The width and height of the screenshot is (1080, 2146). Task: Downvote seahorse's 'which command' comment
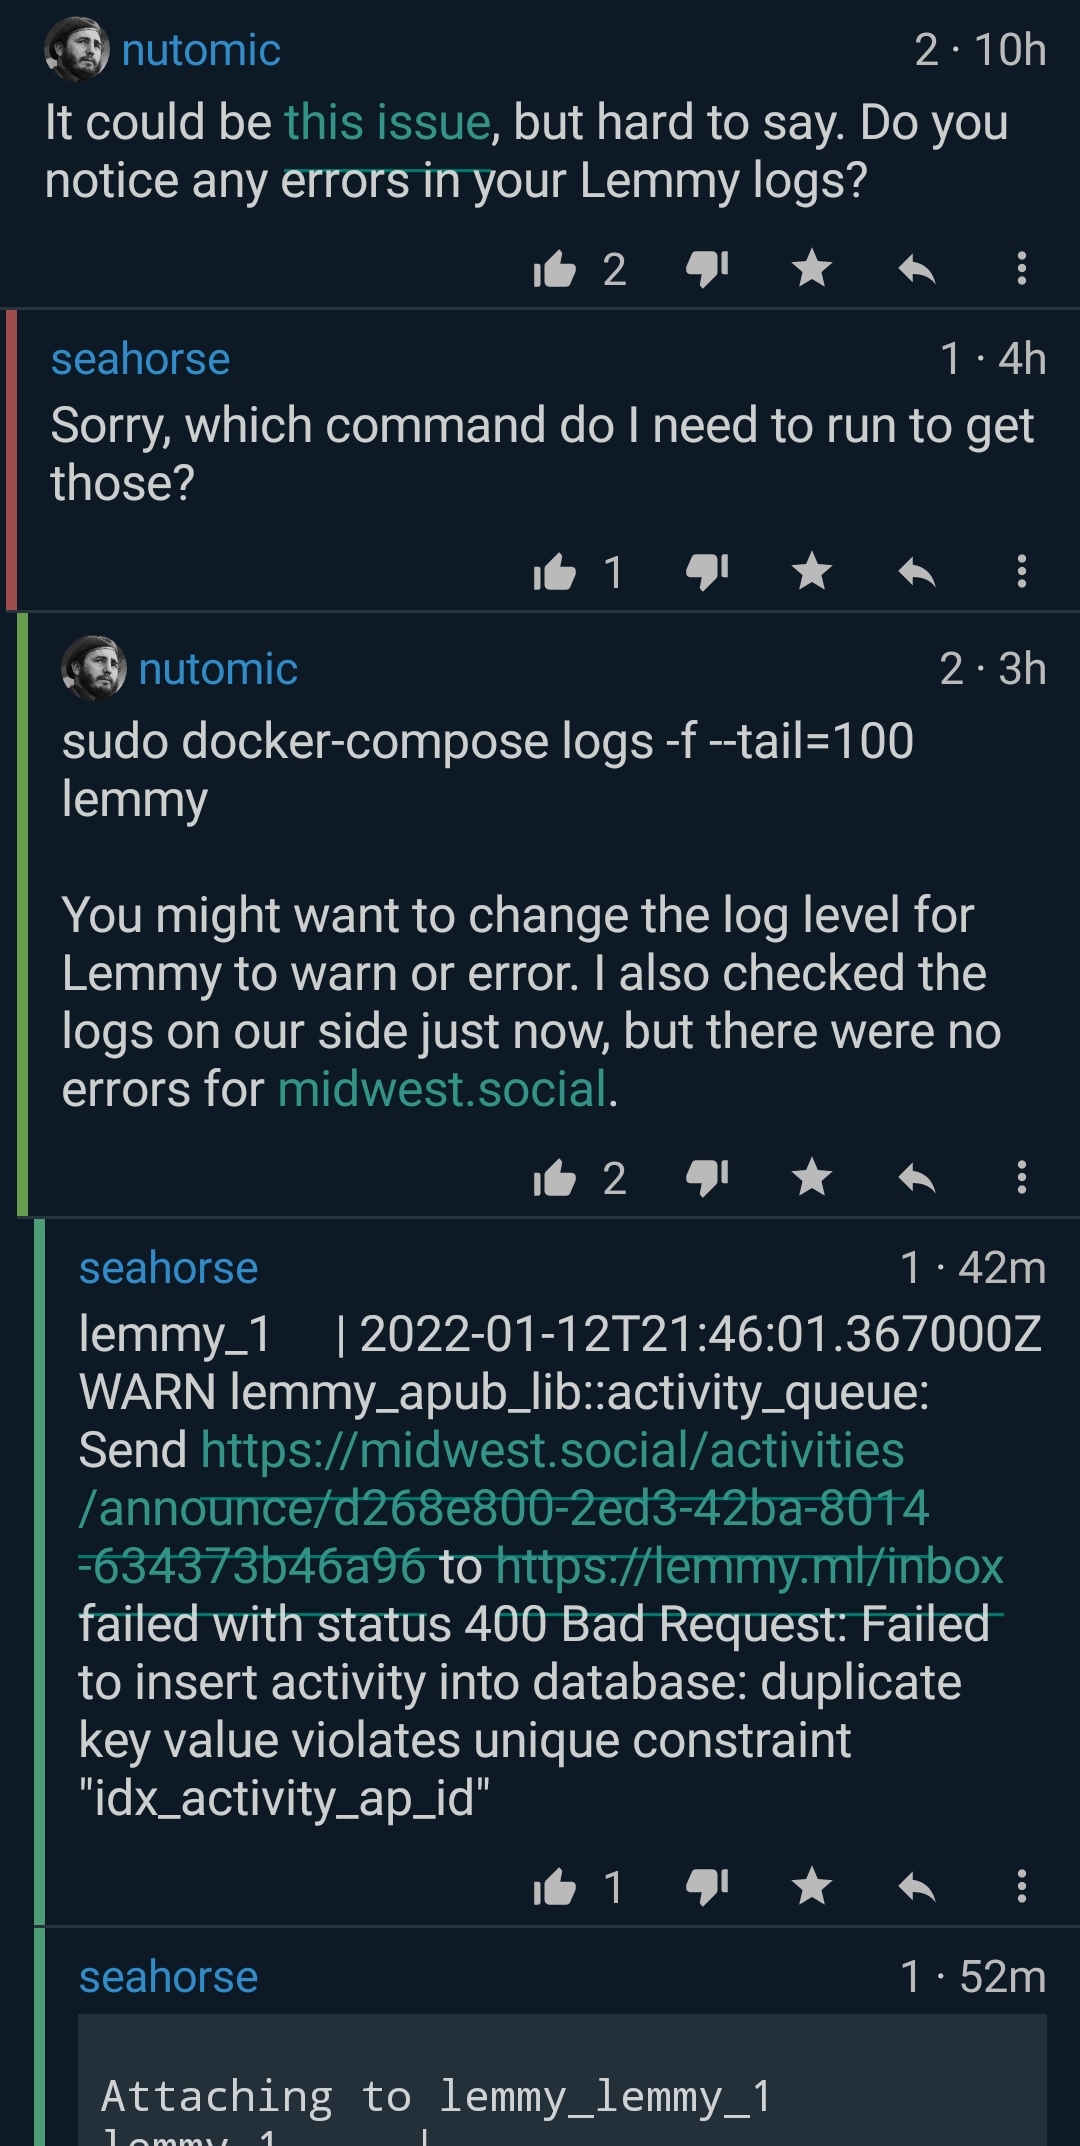pyautogui.click(x=707, y=573)
